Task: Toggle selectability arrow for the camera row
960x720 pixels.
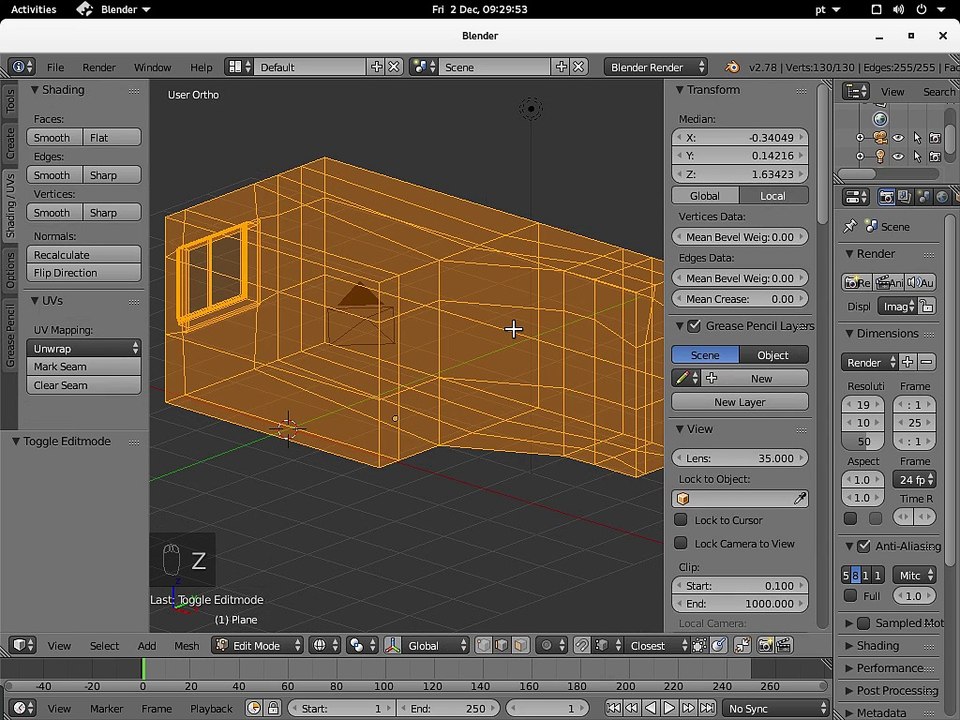Action: tap(917, 138)
